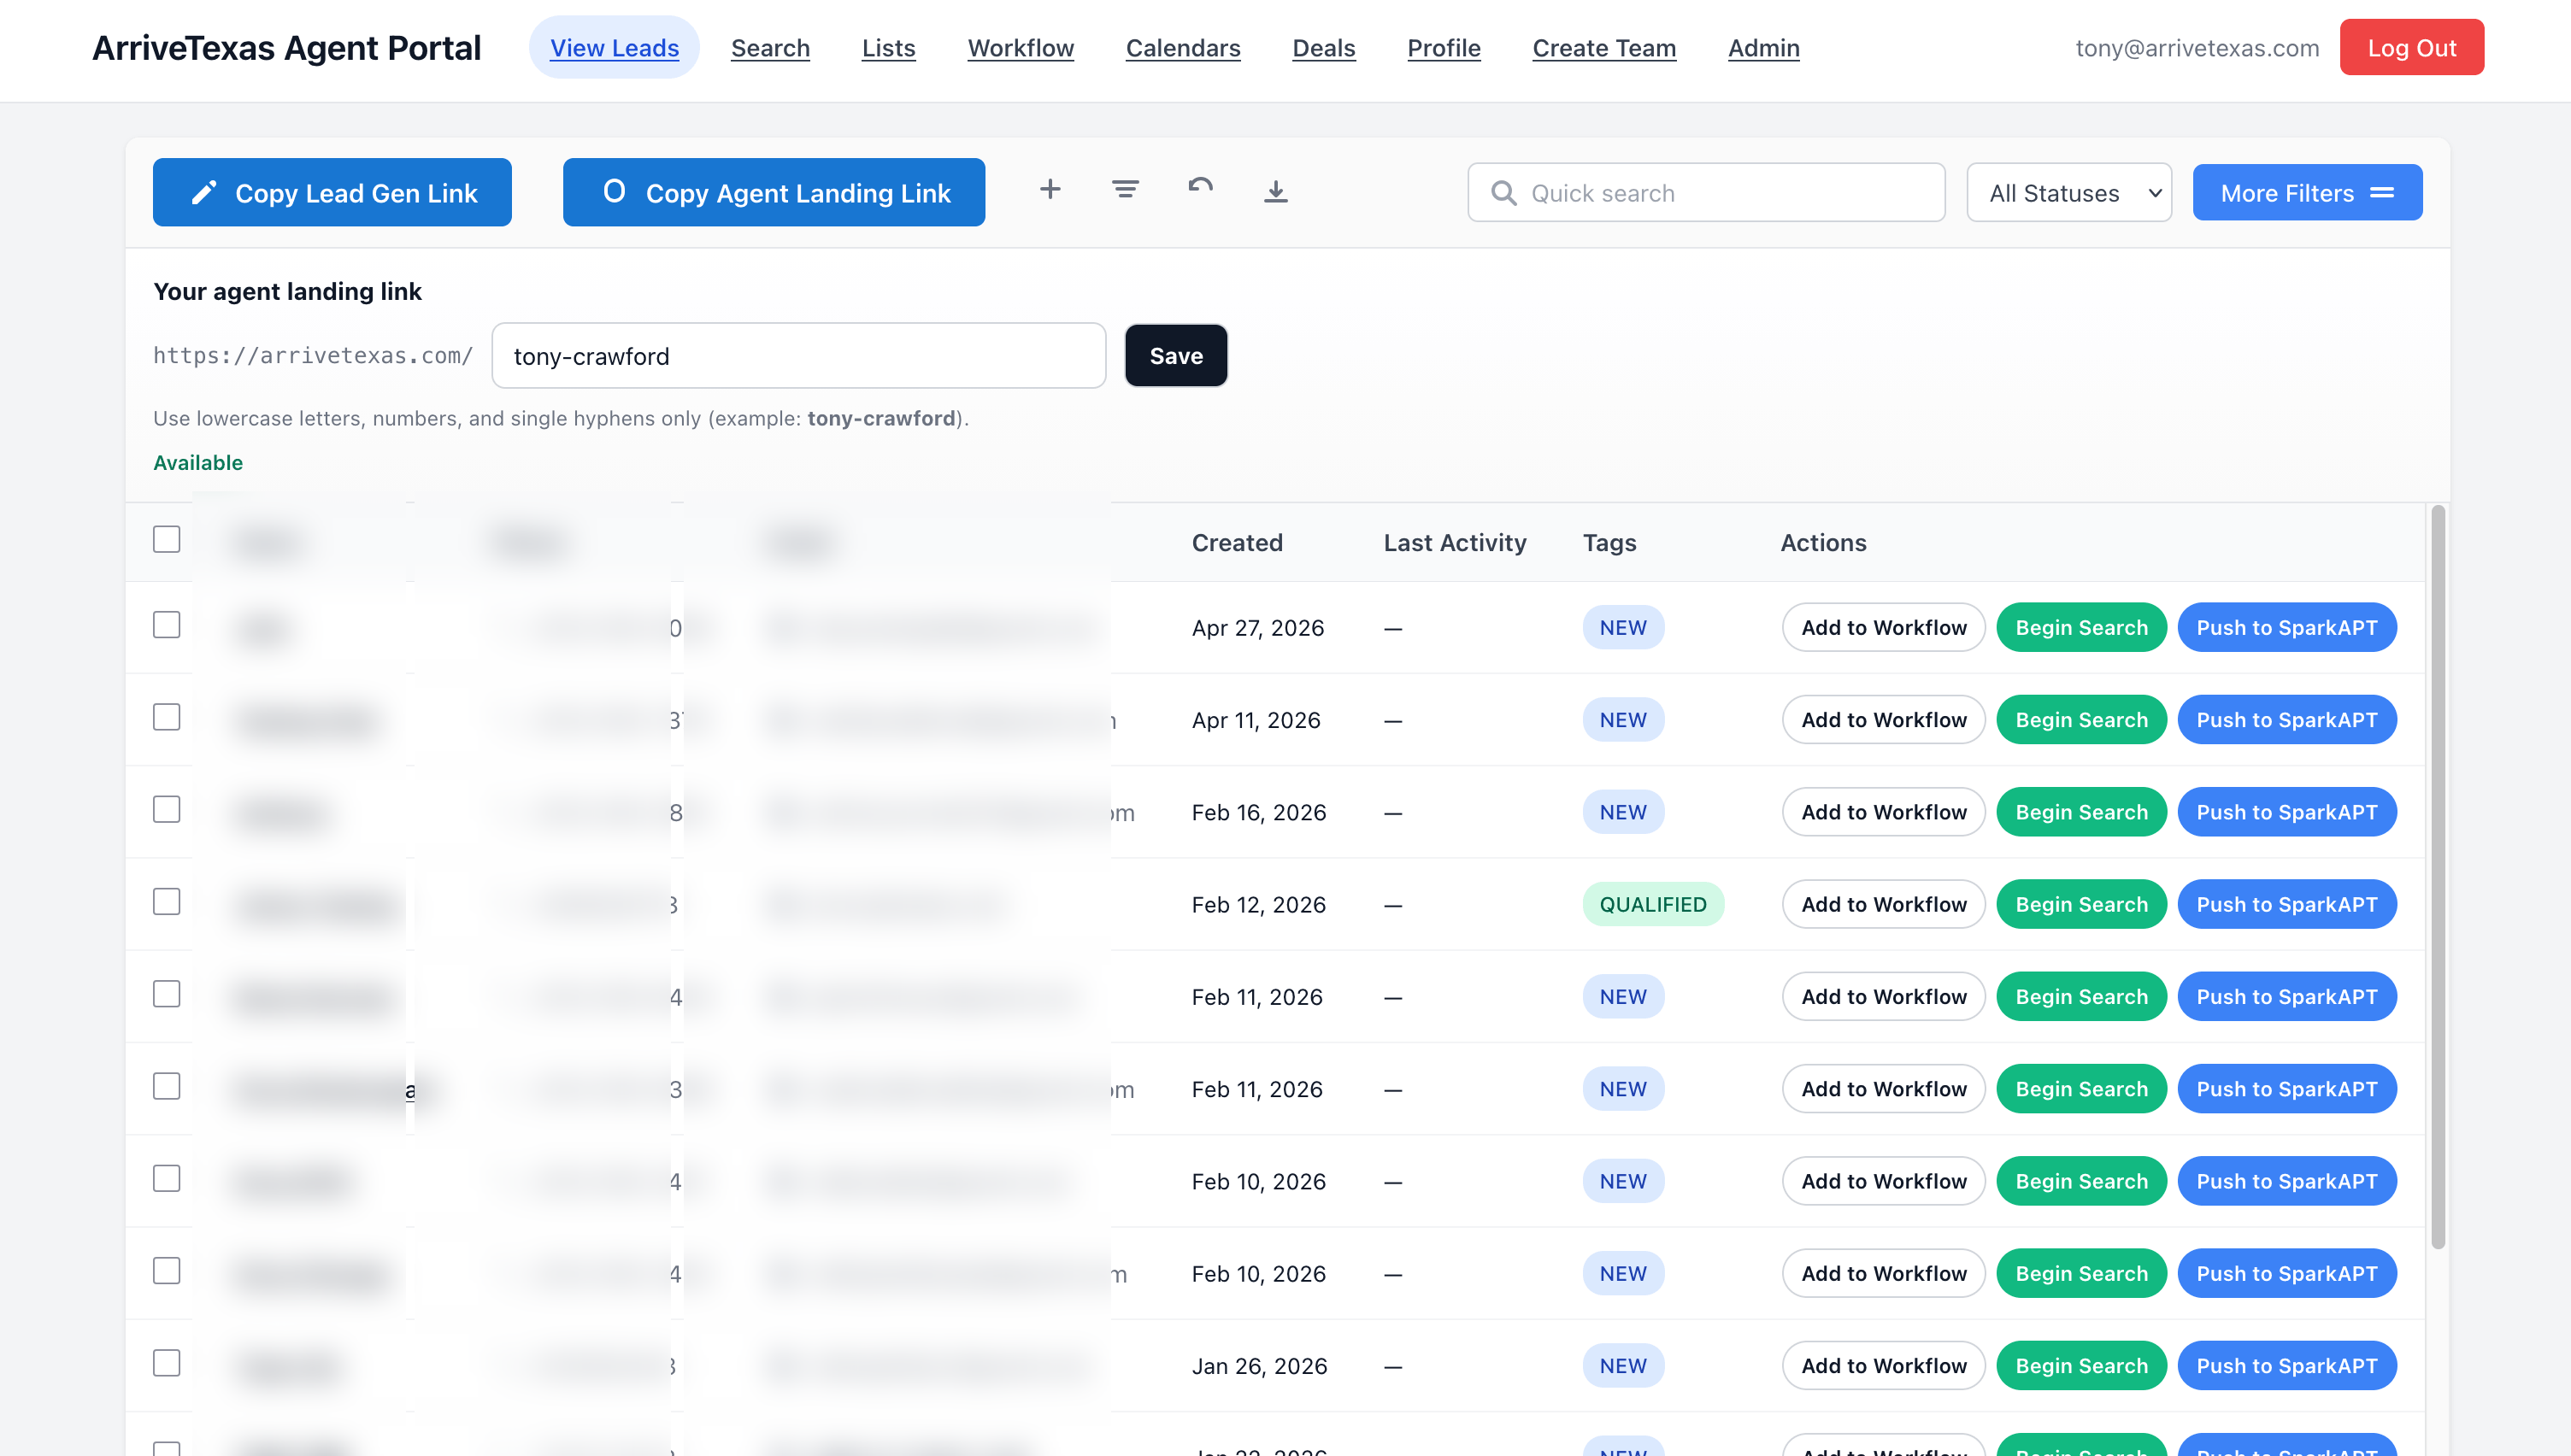2571x1456 pixels.
Task: Click the Tags column header
Action: coord(1609,542)
